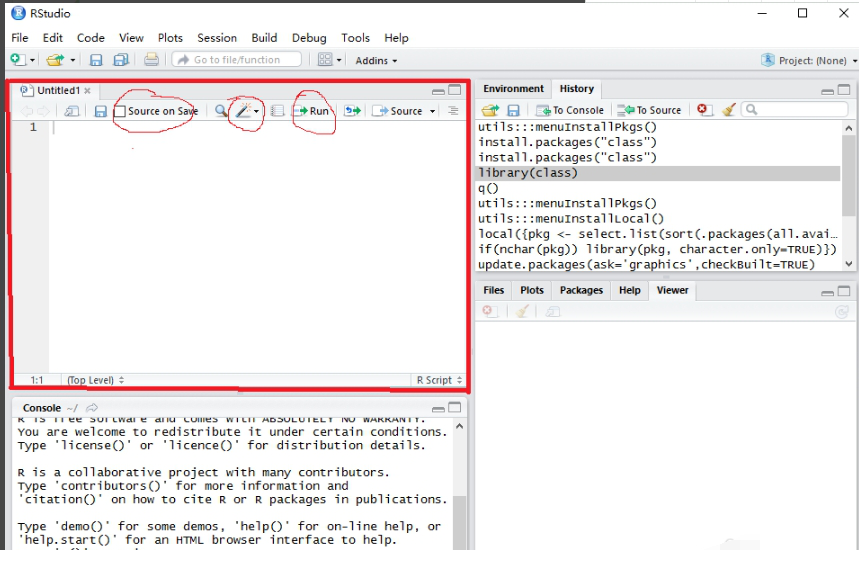Open the Build menu
The height and width of the screenshot is (572, 859).
[264, 38]
